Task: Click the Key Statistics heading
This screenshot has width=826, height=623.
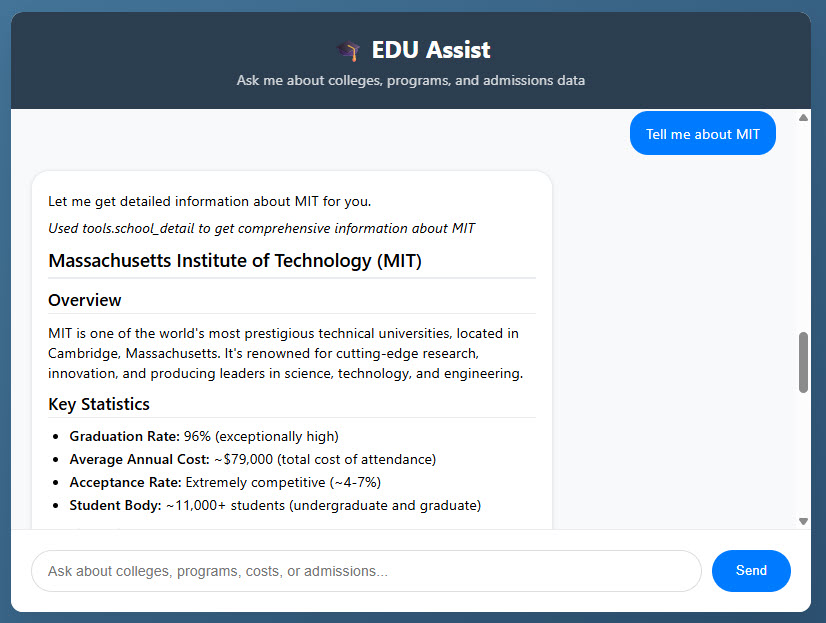Action: pos(99,404)
